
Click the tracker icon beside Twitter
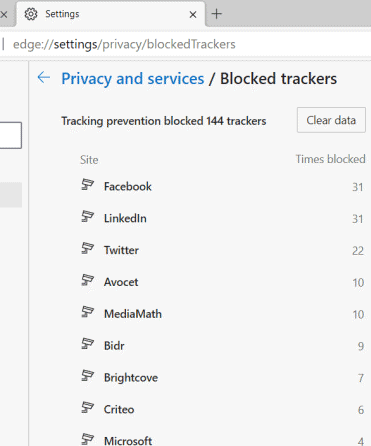point(88,248)
